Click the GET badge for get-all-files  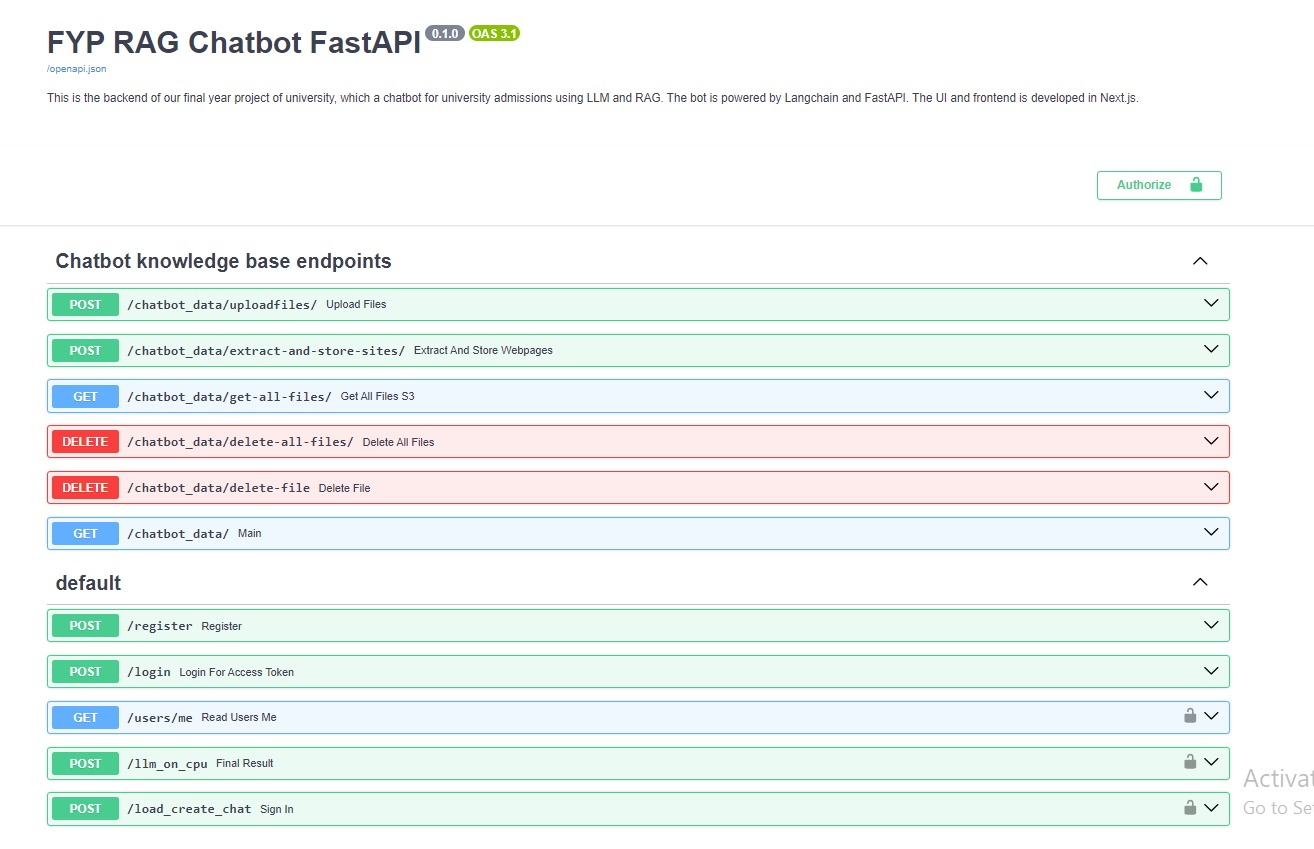click(x=86, y=397)
